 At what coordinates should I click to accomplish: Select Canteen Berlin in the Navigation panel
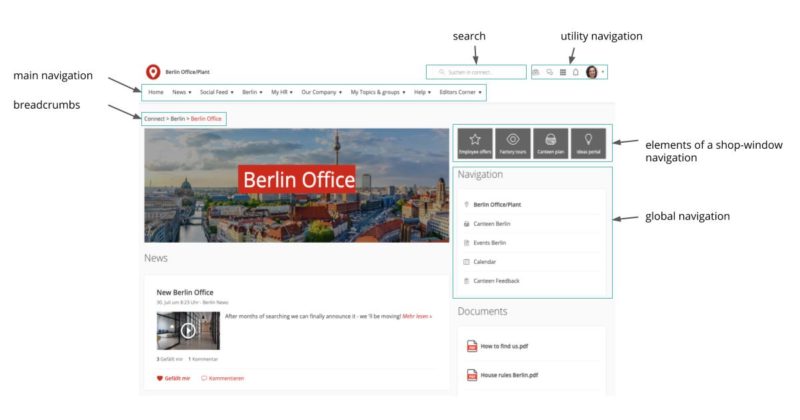click(x=491, y=224)
